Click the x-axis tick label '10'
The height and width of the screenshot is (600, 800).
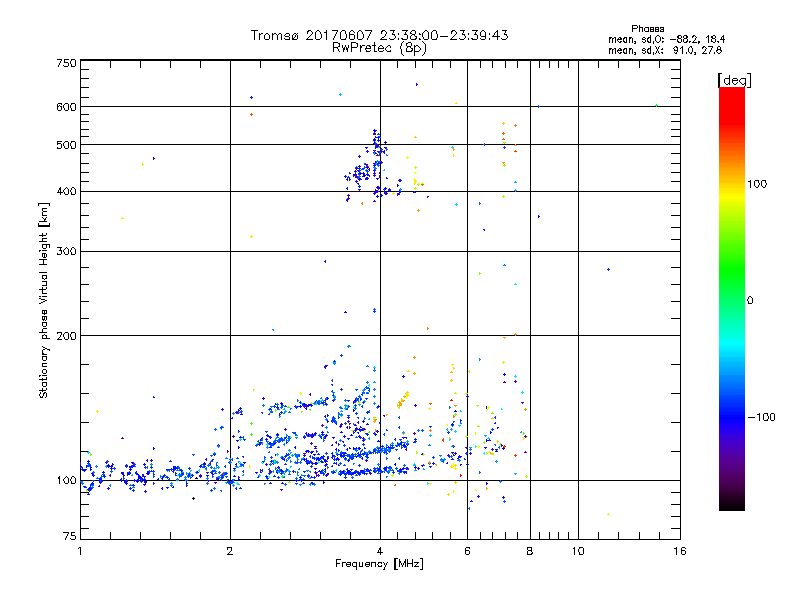click(x=578, y=551)
